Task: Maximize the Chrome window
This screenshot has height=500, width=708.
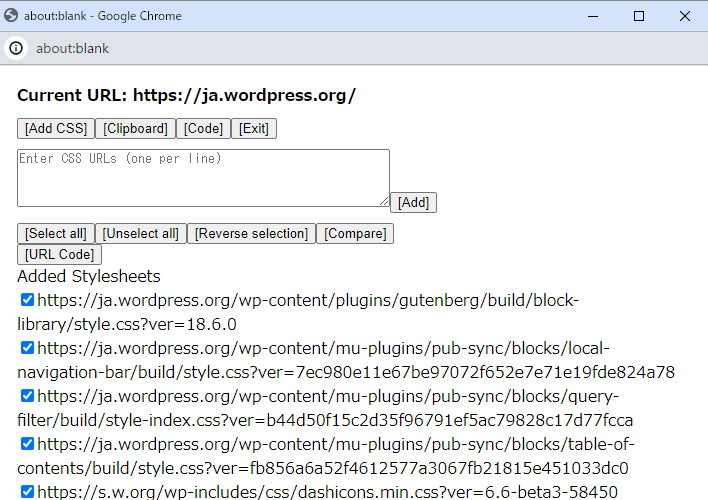Action: click(638, 16)
